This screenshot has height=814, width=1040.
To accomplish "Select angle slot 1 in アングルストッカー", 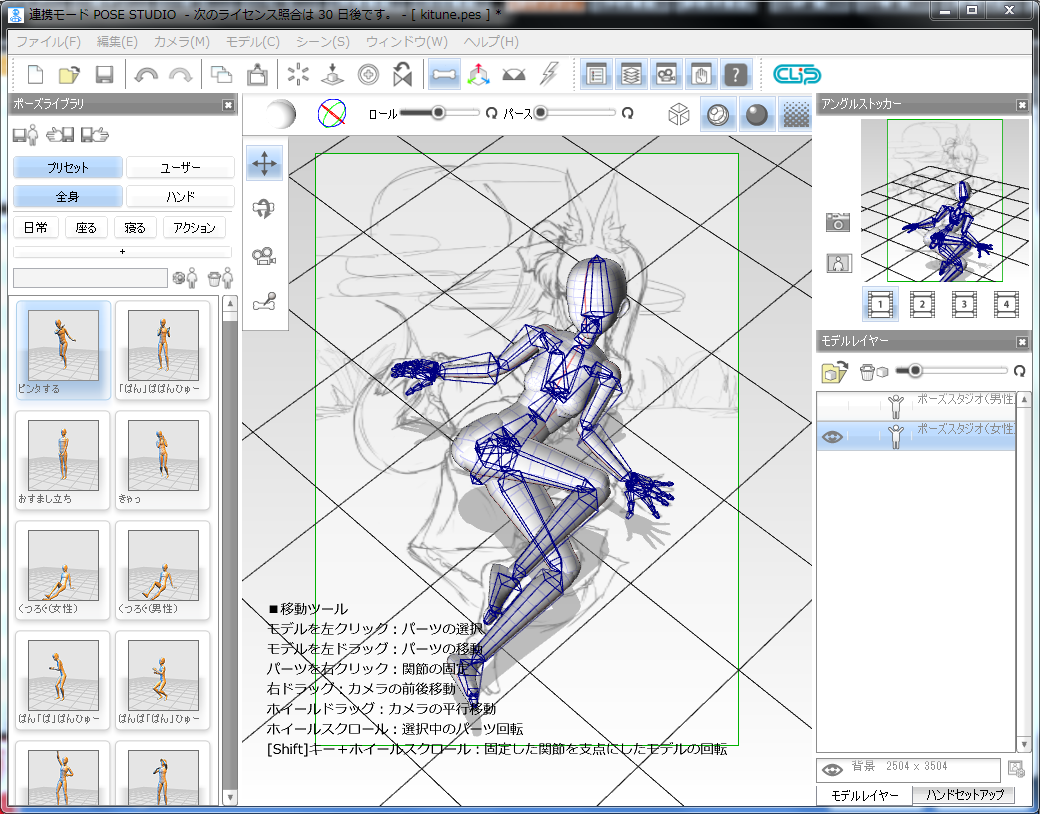I will pyautogui.click(x=880, y=304).
